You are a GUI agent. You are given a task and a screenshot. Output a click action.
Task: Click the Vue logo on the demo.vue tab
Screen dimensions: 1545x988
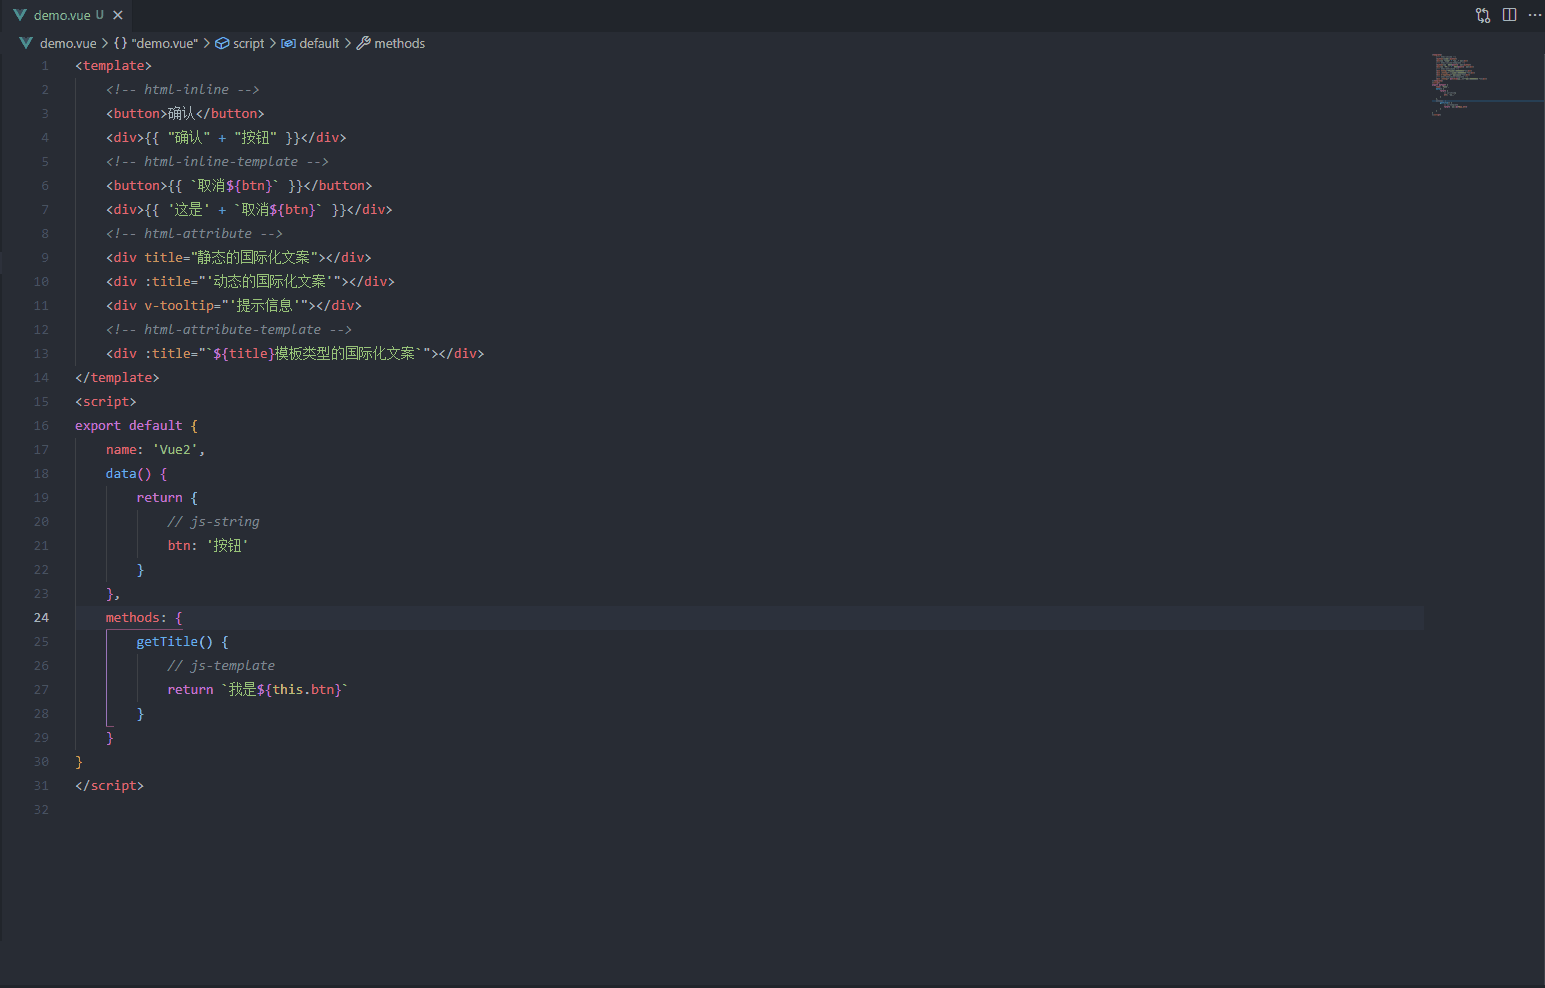click(20, 14)
